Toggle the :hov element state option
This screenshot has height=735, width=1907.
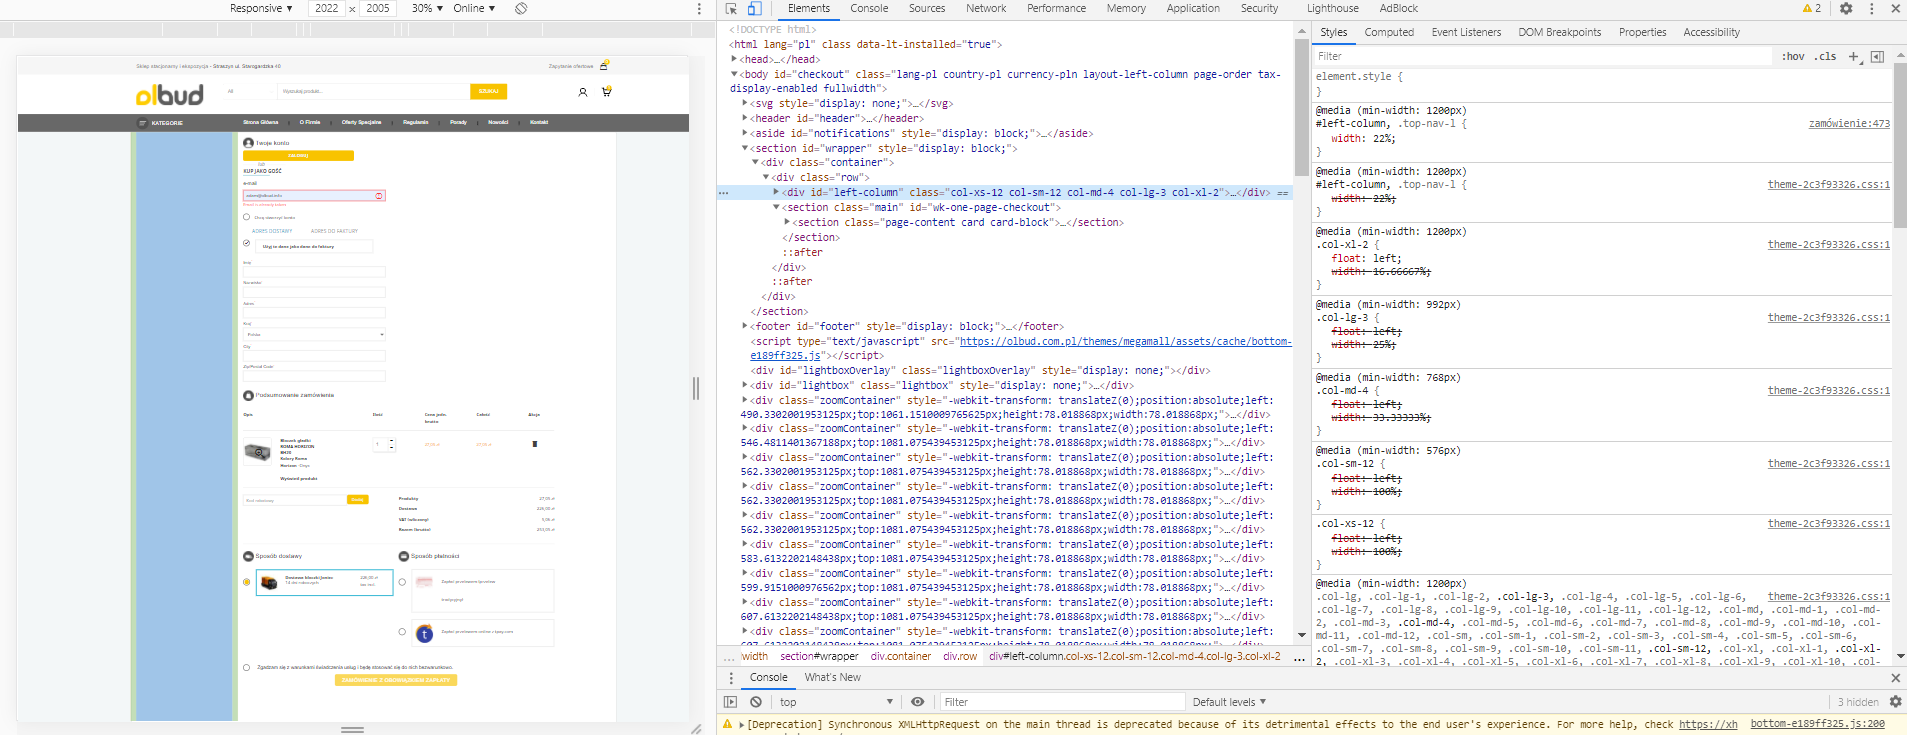point(1792,57)
